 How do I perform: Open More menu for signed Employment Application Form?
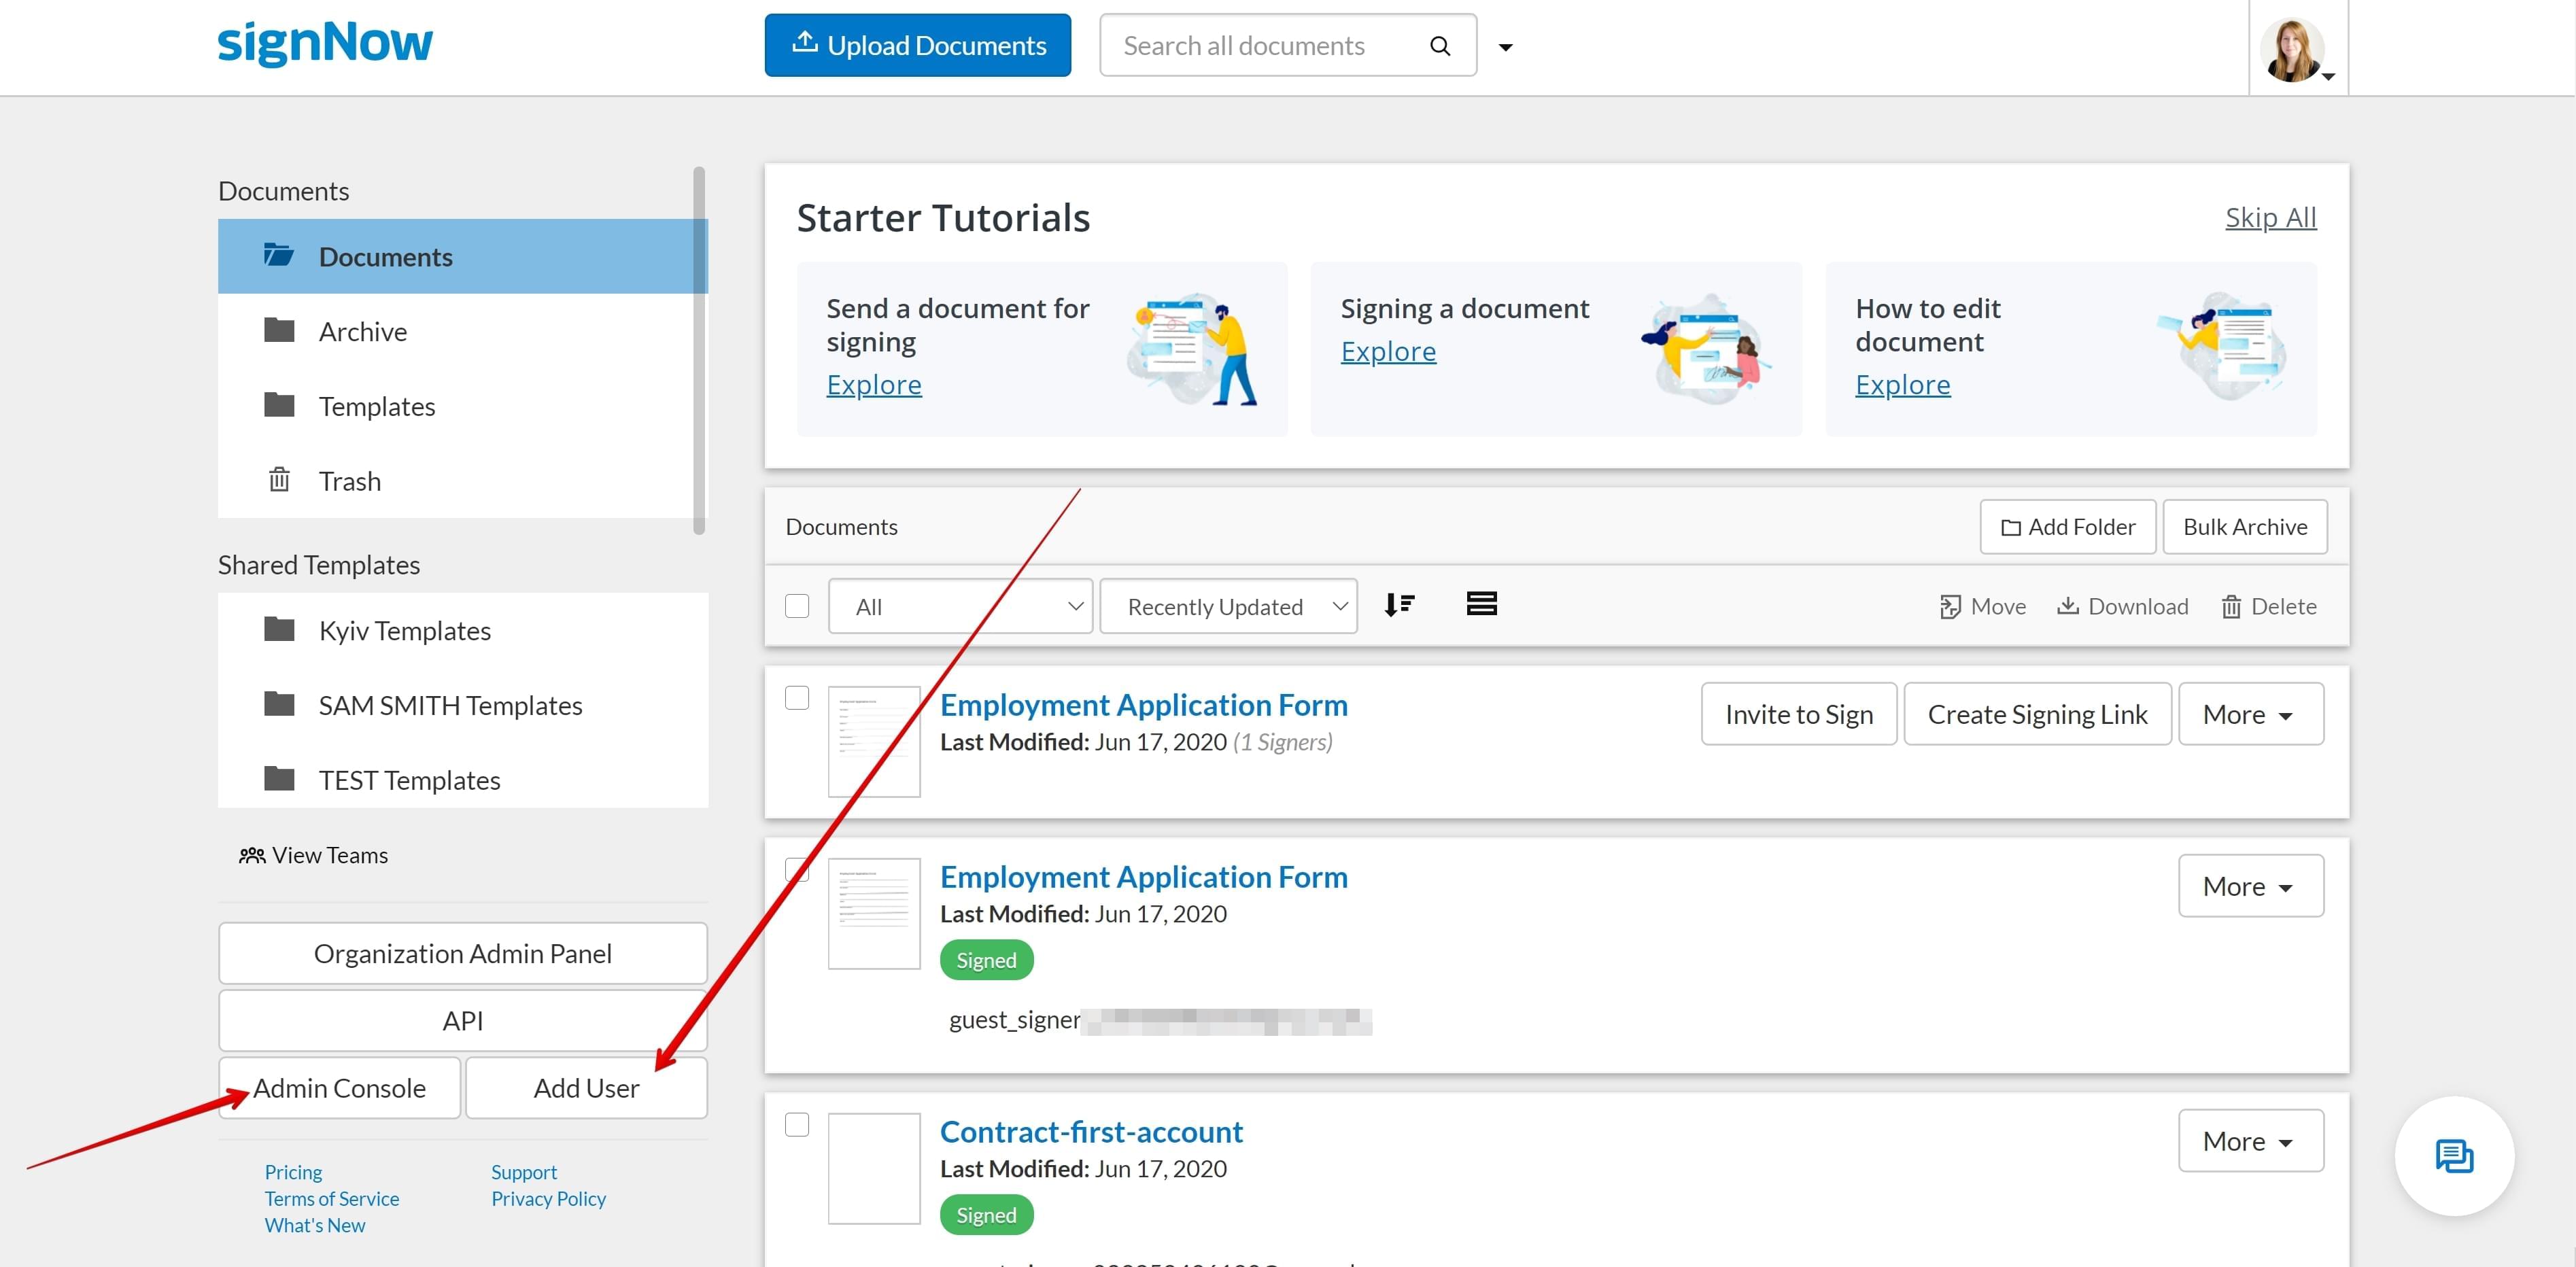(2250, 886)
